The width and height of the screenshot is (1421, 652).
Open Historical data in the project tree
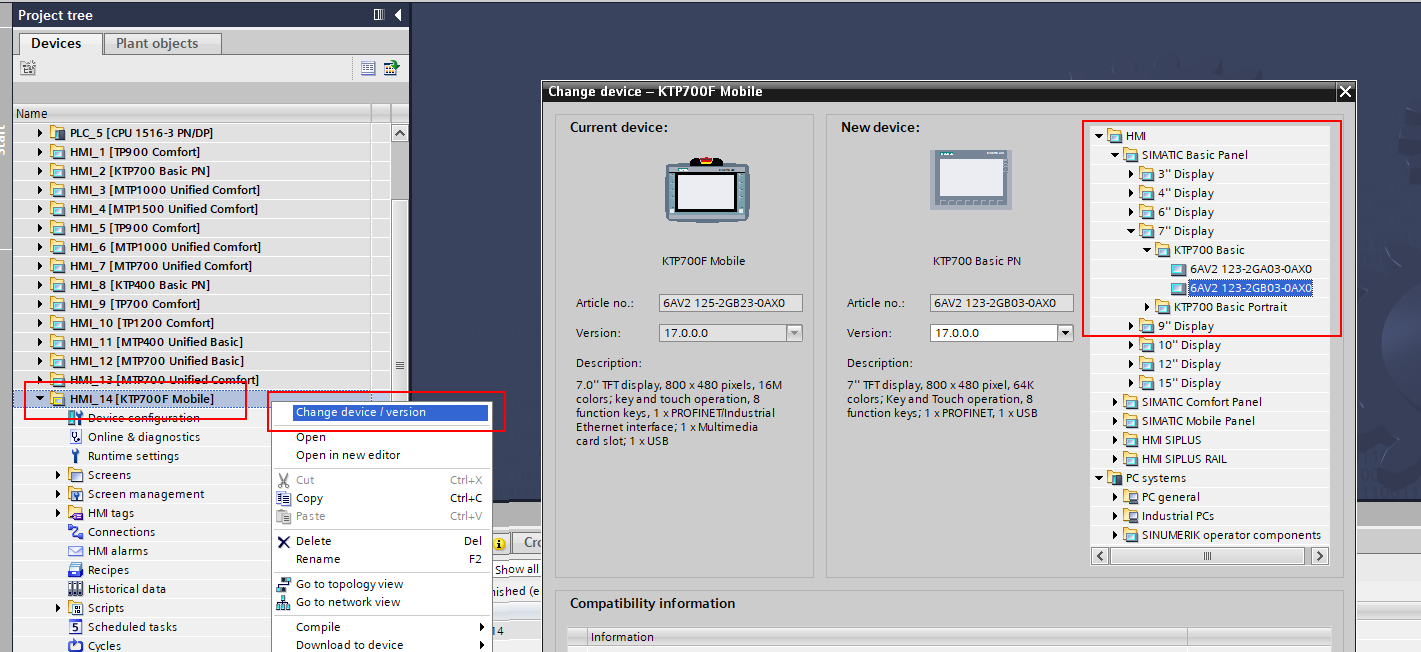pyautogui.click(x=126, y=589)
